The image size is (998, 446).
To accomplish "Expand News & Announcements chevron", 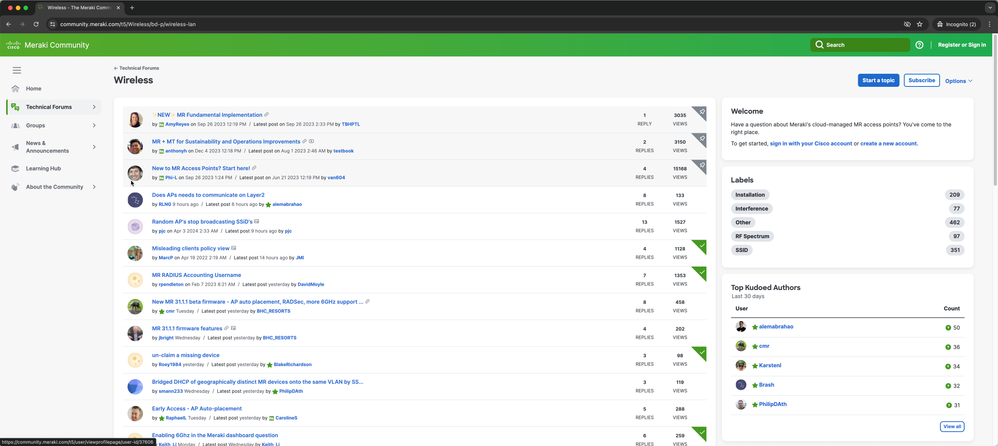I will (94, 147).
